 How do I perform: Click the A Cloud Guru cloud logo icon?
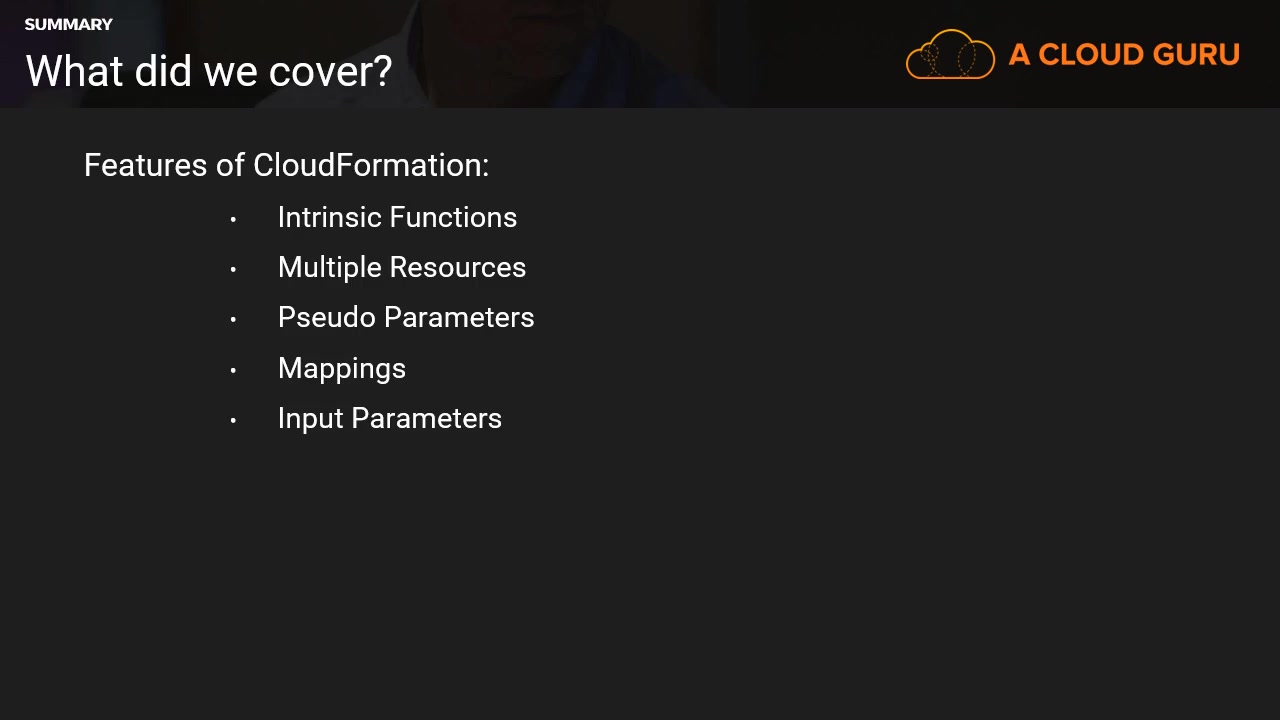(950, 54)
